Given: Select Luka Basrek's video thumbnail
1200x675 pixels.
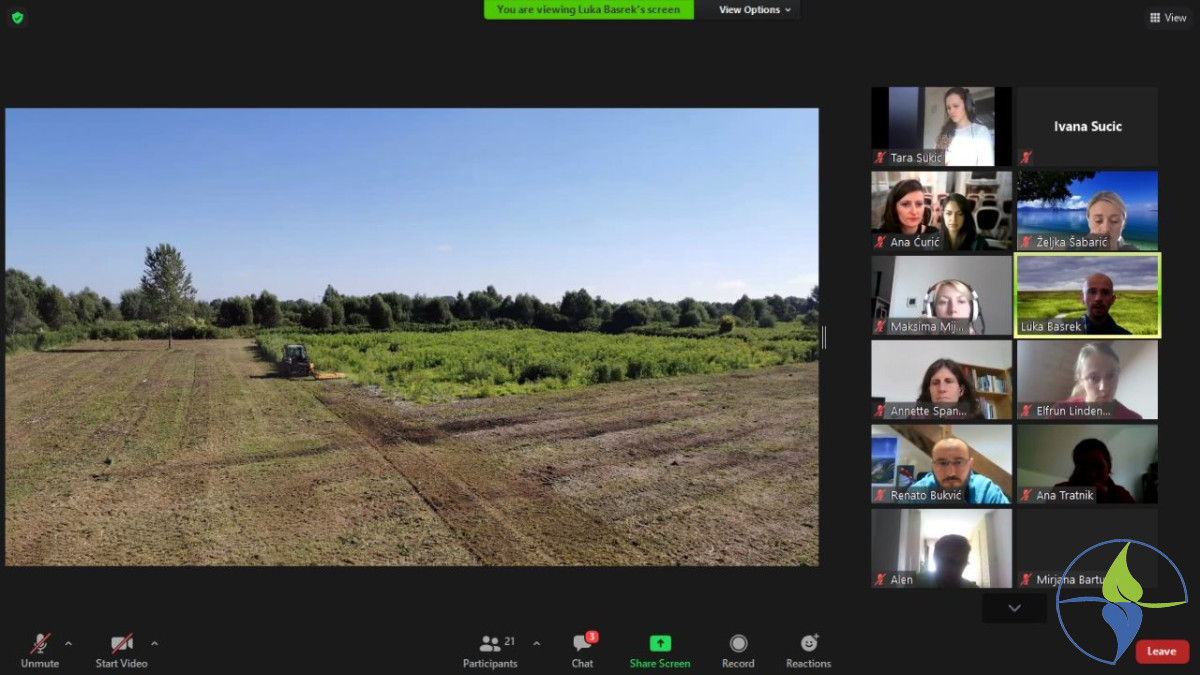Looking at the screenshot, I should tap(1087, 295).
